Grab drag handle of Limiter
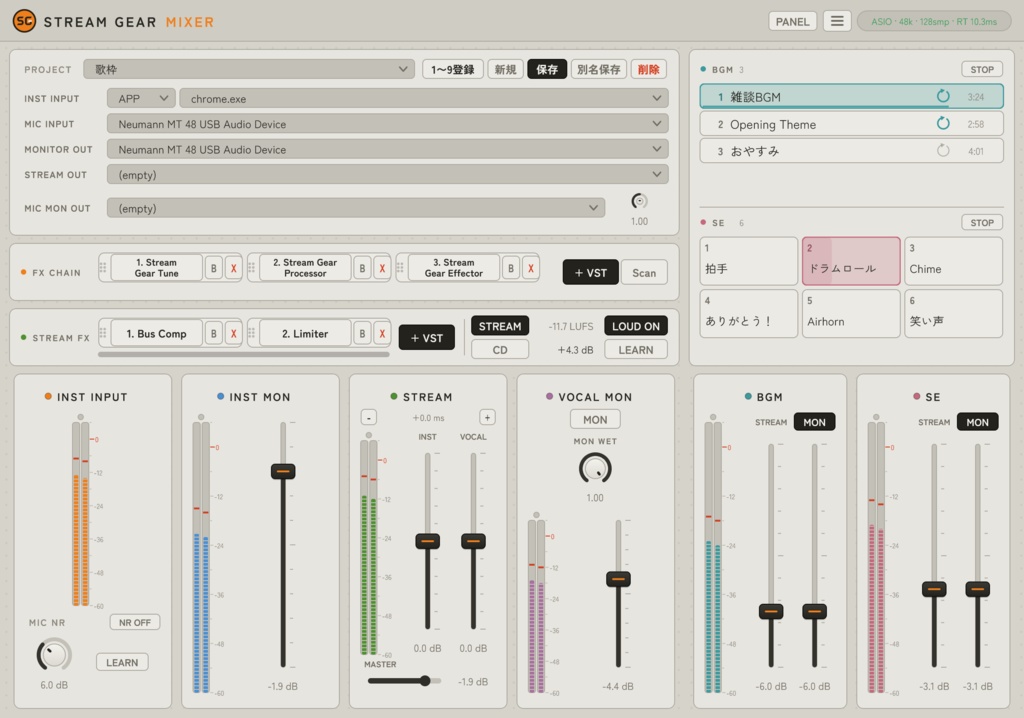The height and width of the screenshot is (718, 1024). tap(251, 333)
